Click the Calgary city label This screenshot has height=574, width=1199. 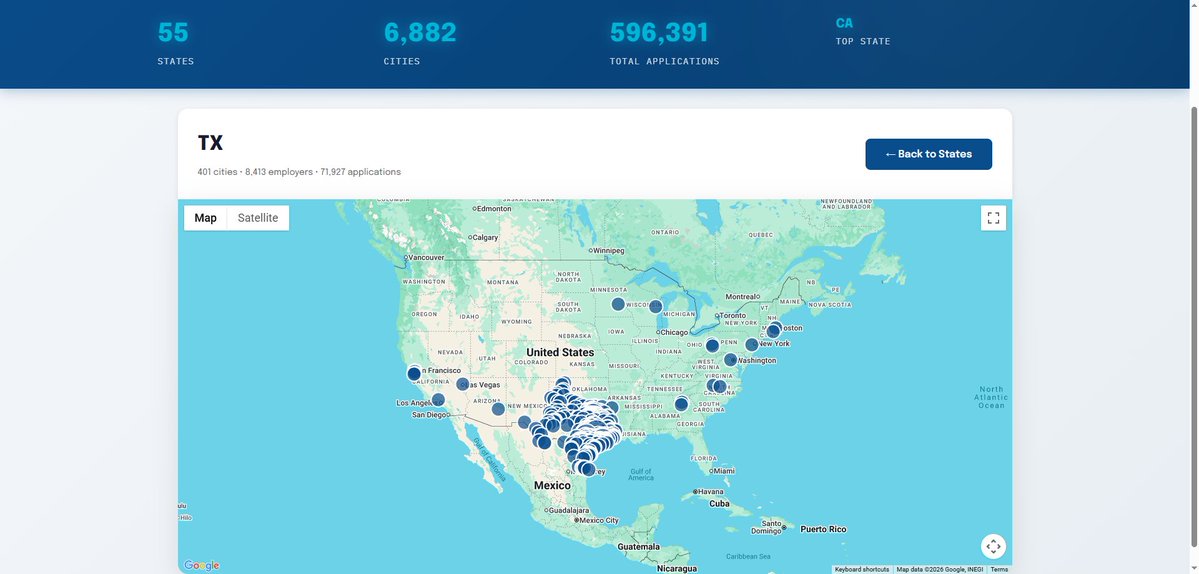(x=485, y=238)
